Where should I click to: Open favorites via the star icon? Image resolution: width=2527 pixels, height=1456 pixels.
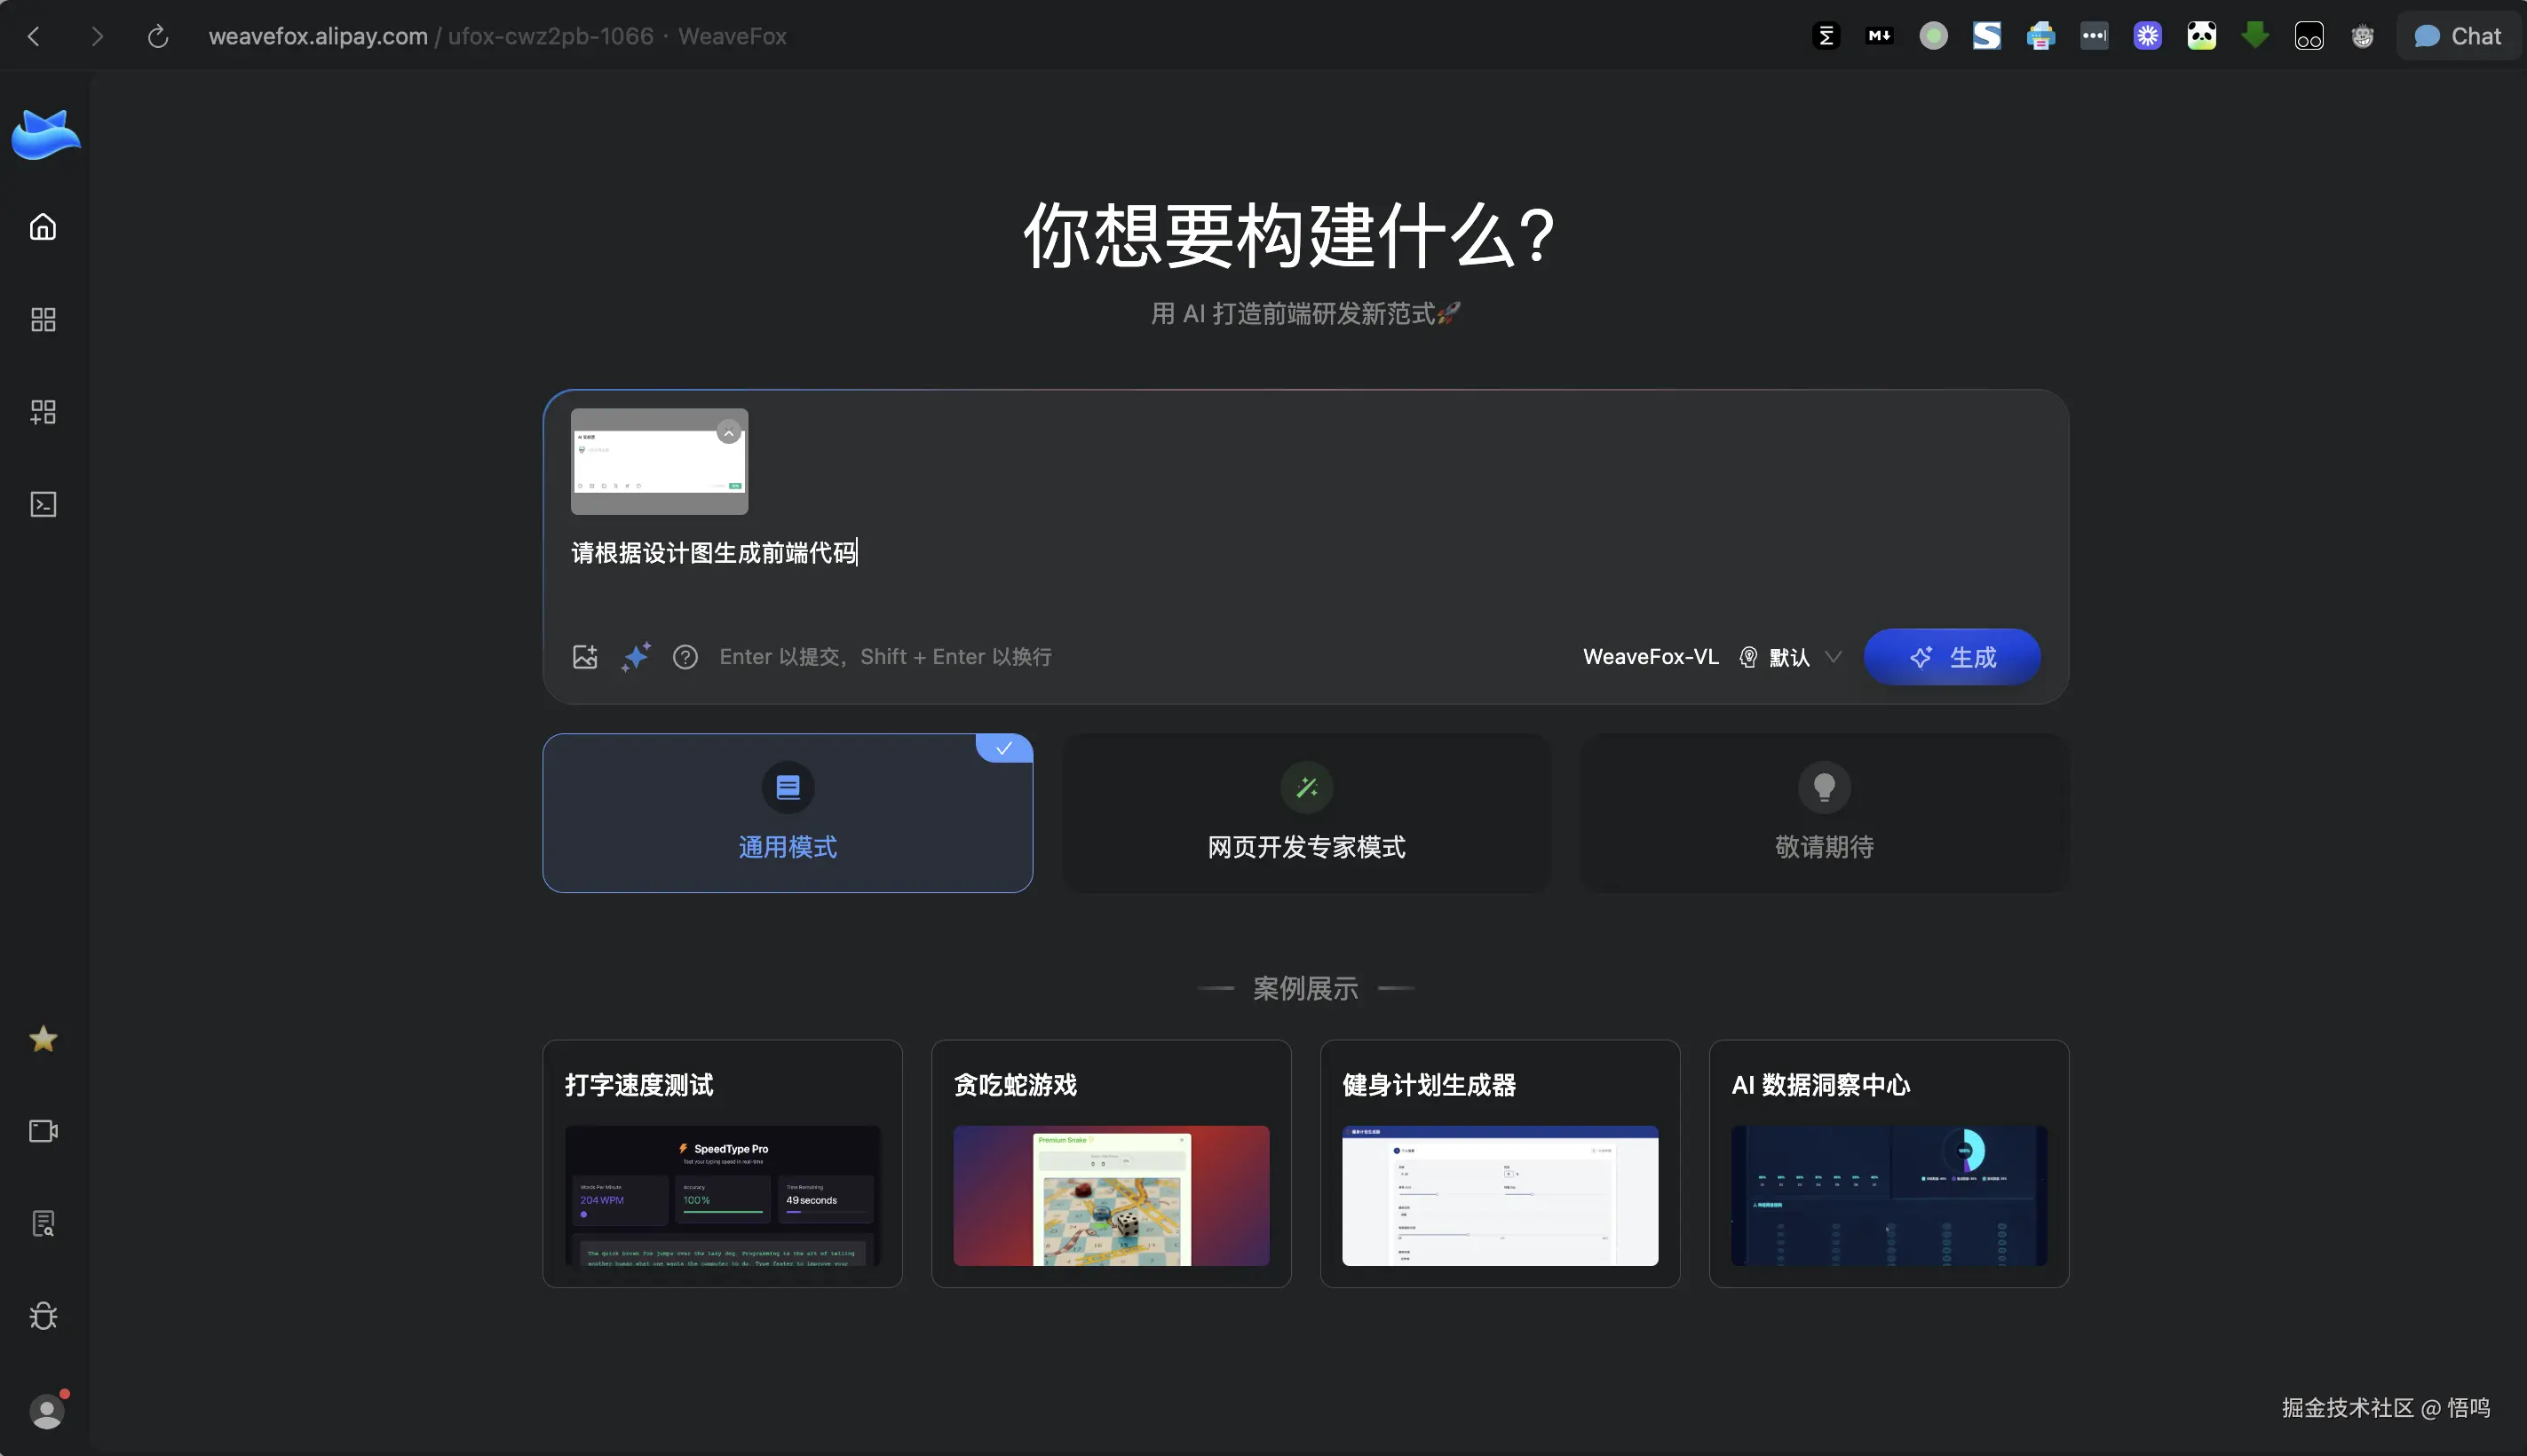click(x=43, y=1039)
